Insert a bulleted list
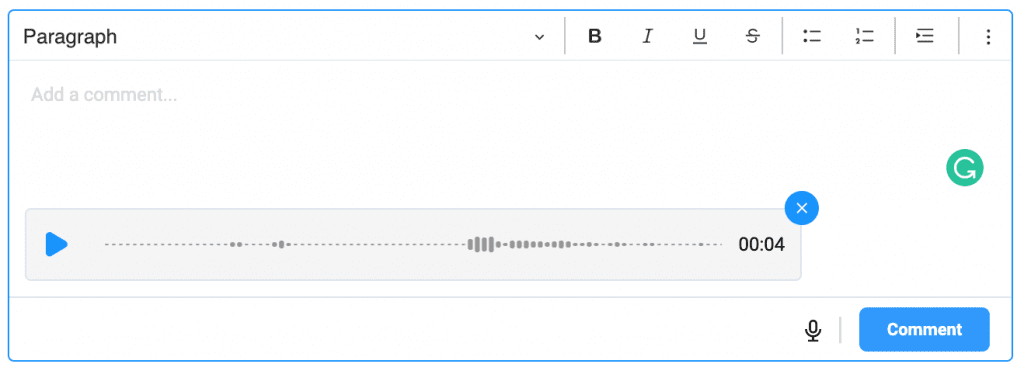 (812, 37)
